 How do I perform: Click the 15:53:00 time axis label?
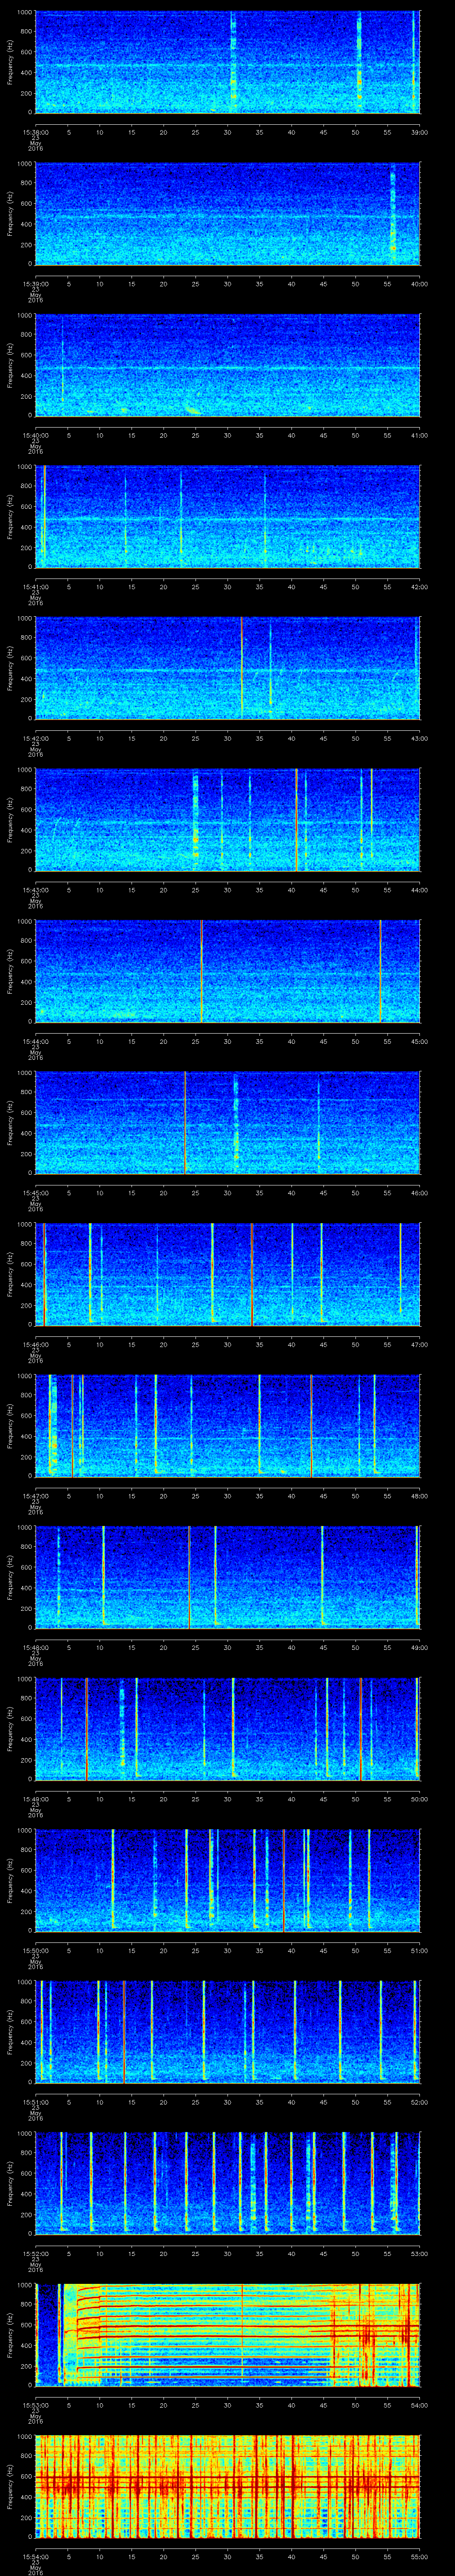(x=35, y=2404)
